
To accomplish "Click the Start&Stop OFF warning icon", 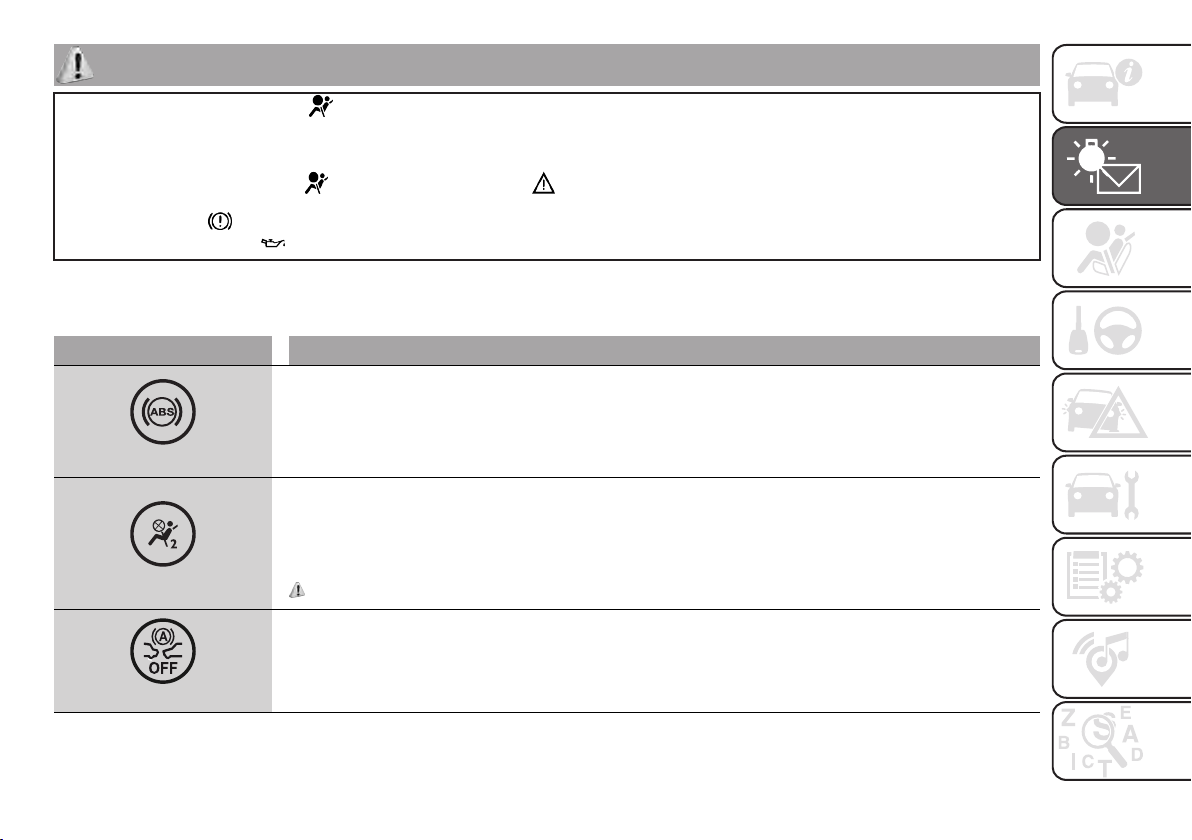I will 163,651.
